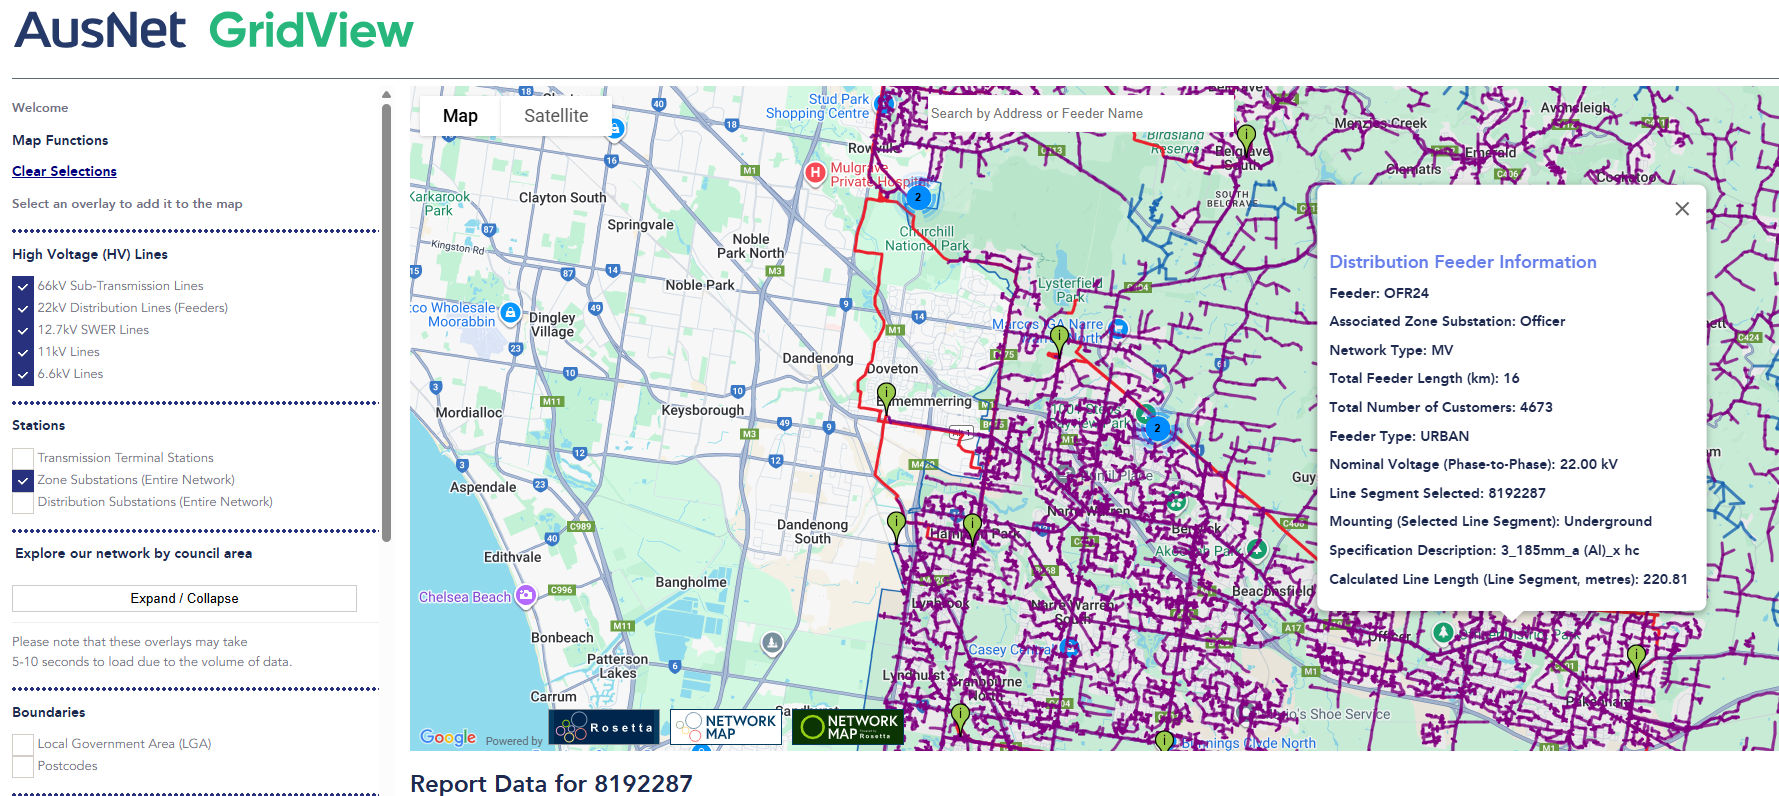
Task: Expand Explore our network by council area
Action: tap(133, 553)
